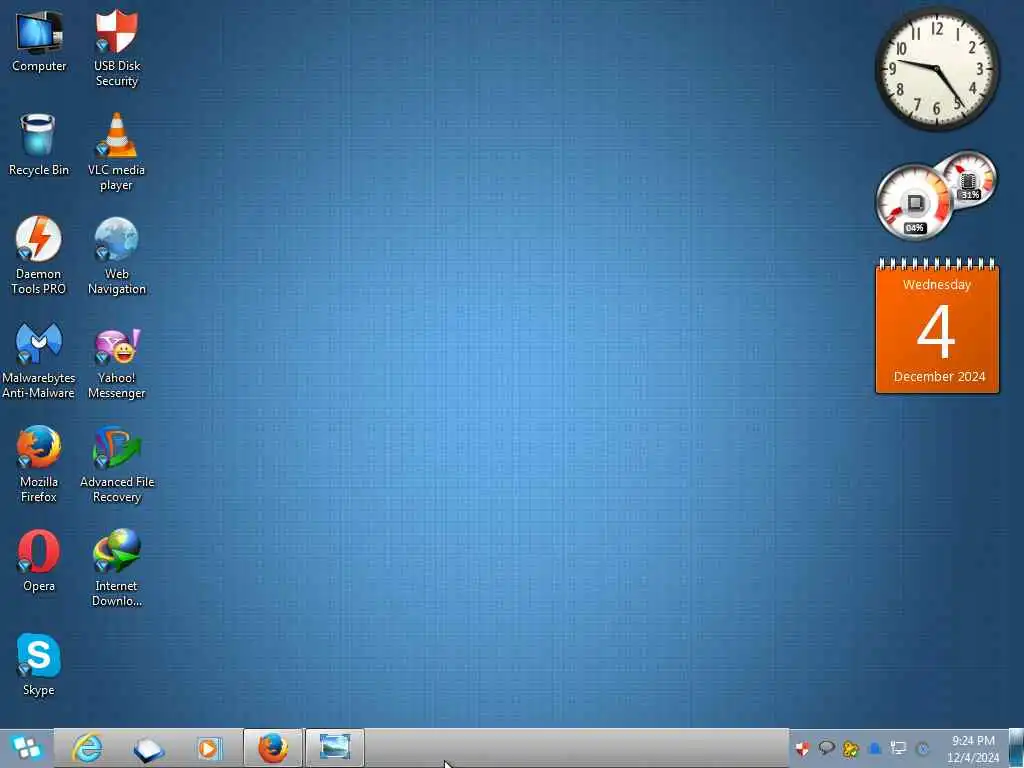Click the speech bubble tray icon
This screenshot has height=768, width=1024.
(x=827, y=748)
